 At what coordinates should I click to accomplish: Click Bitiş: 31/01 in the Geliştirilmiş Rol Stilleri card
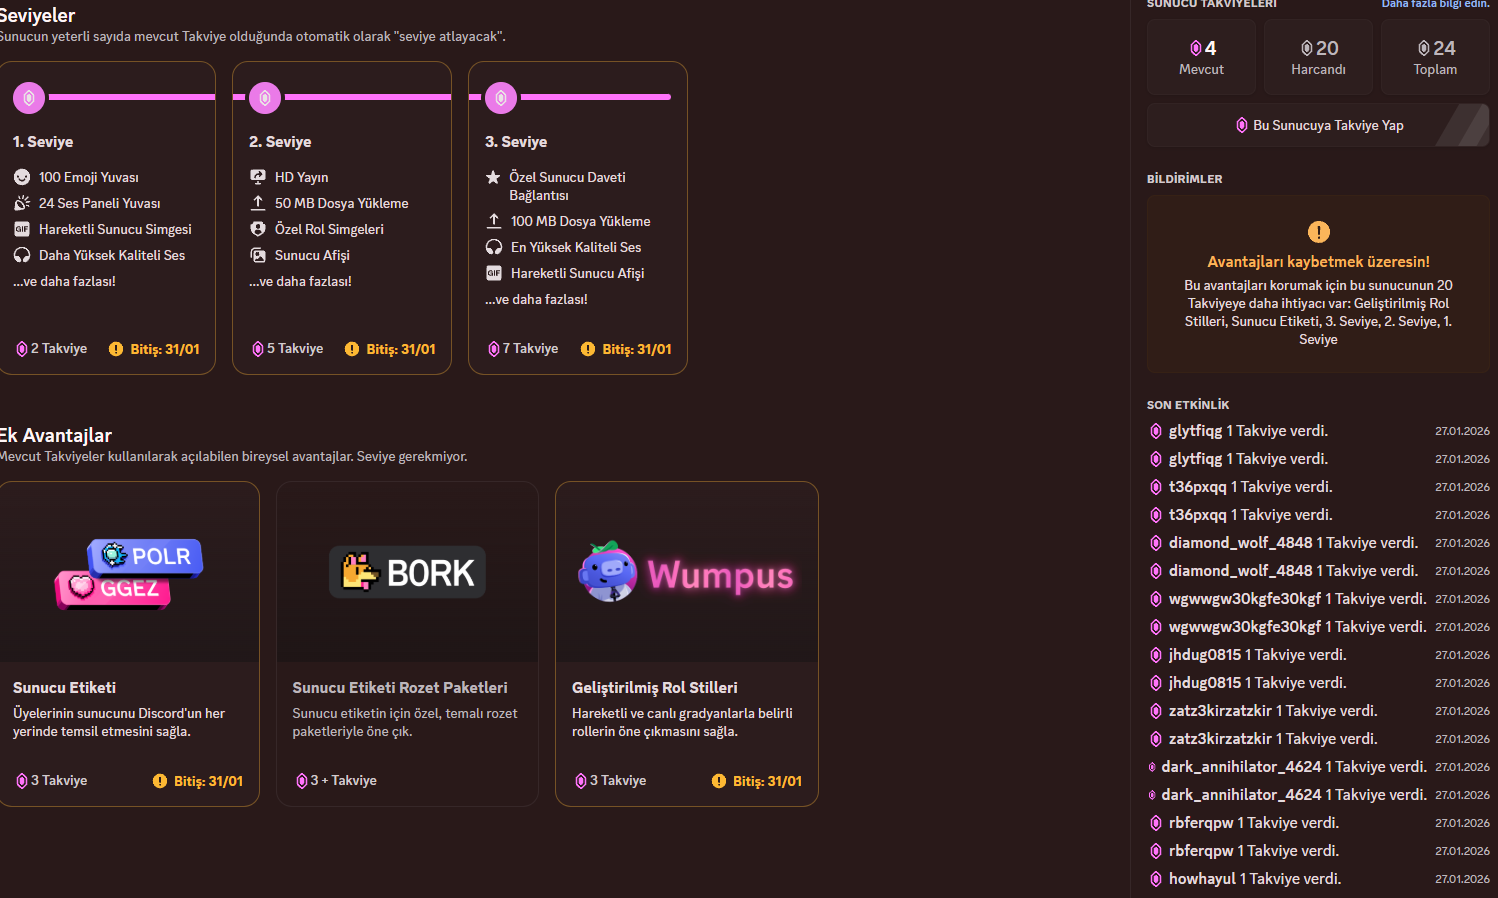point(768,781)
